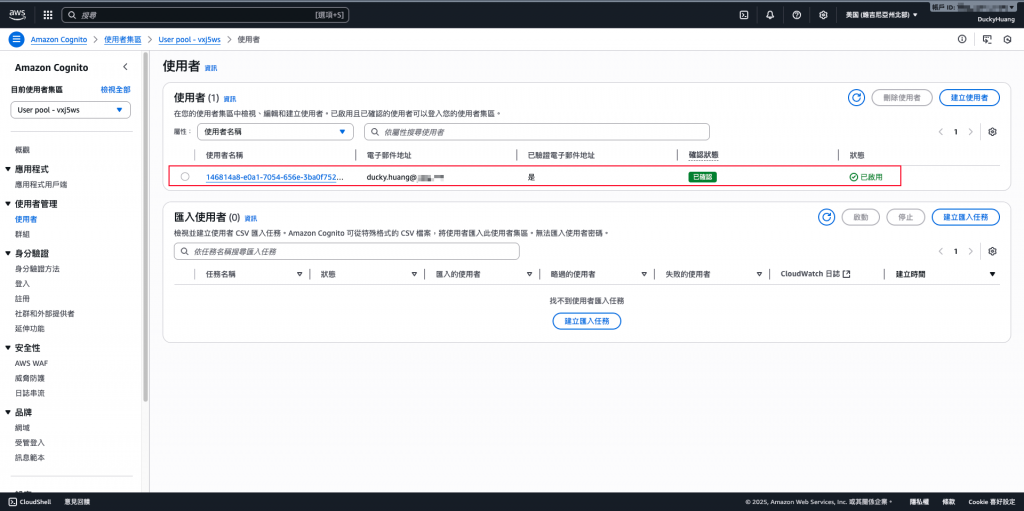Open CloudShell icon in bottom bar
Image resolution: width=1024 pixels, height=511 pixels.
pyautogui.click(x=13, y=502)
